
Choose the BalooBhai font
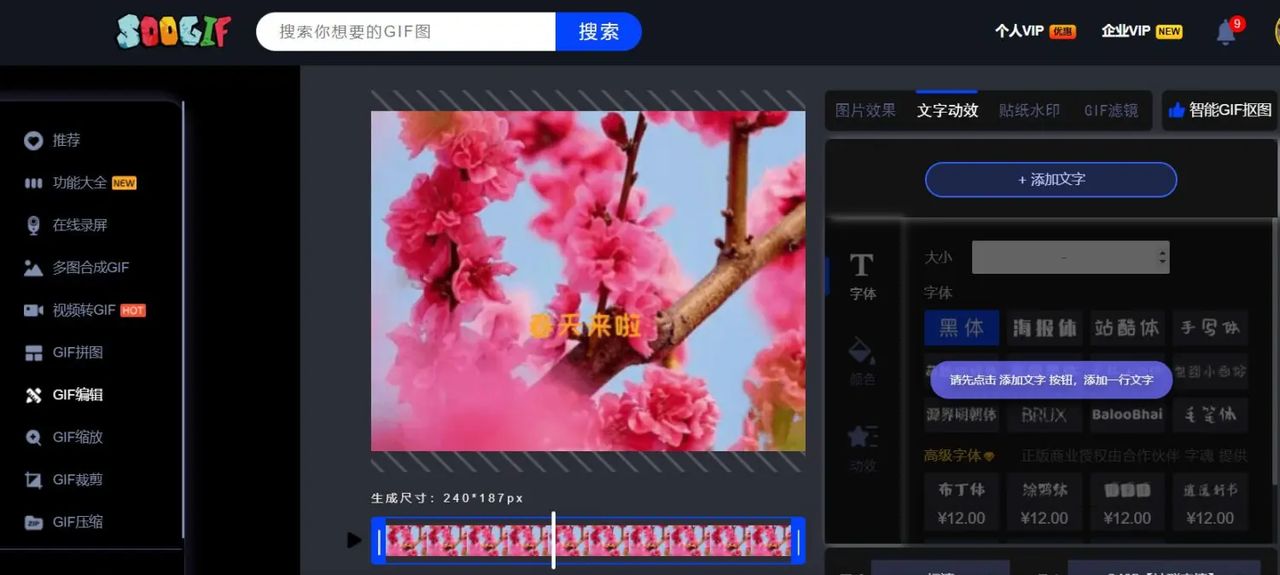1127,414
